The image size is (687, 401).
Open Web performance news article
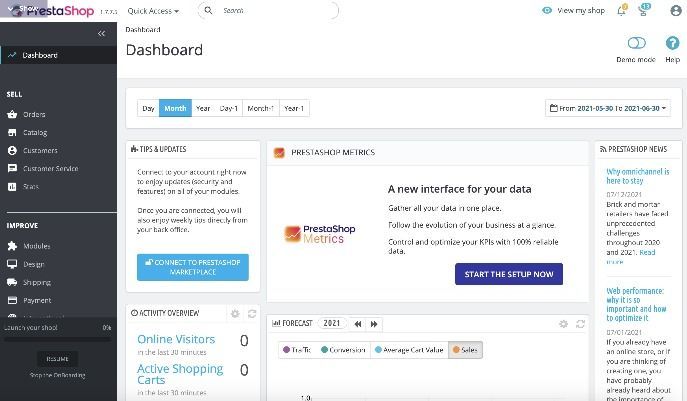[x=636, y=304]
